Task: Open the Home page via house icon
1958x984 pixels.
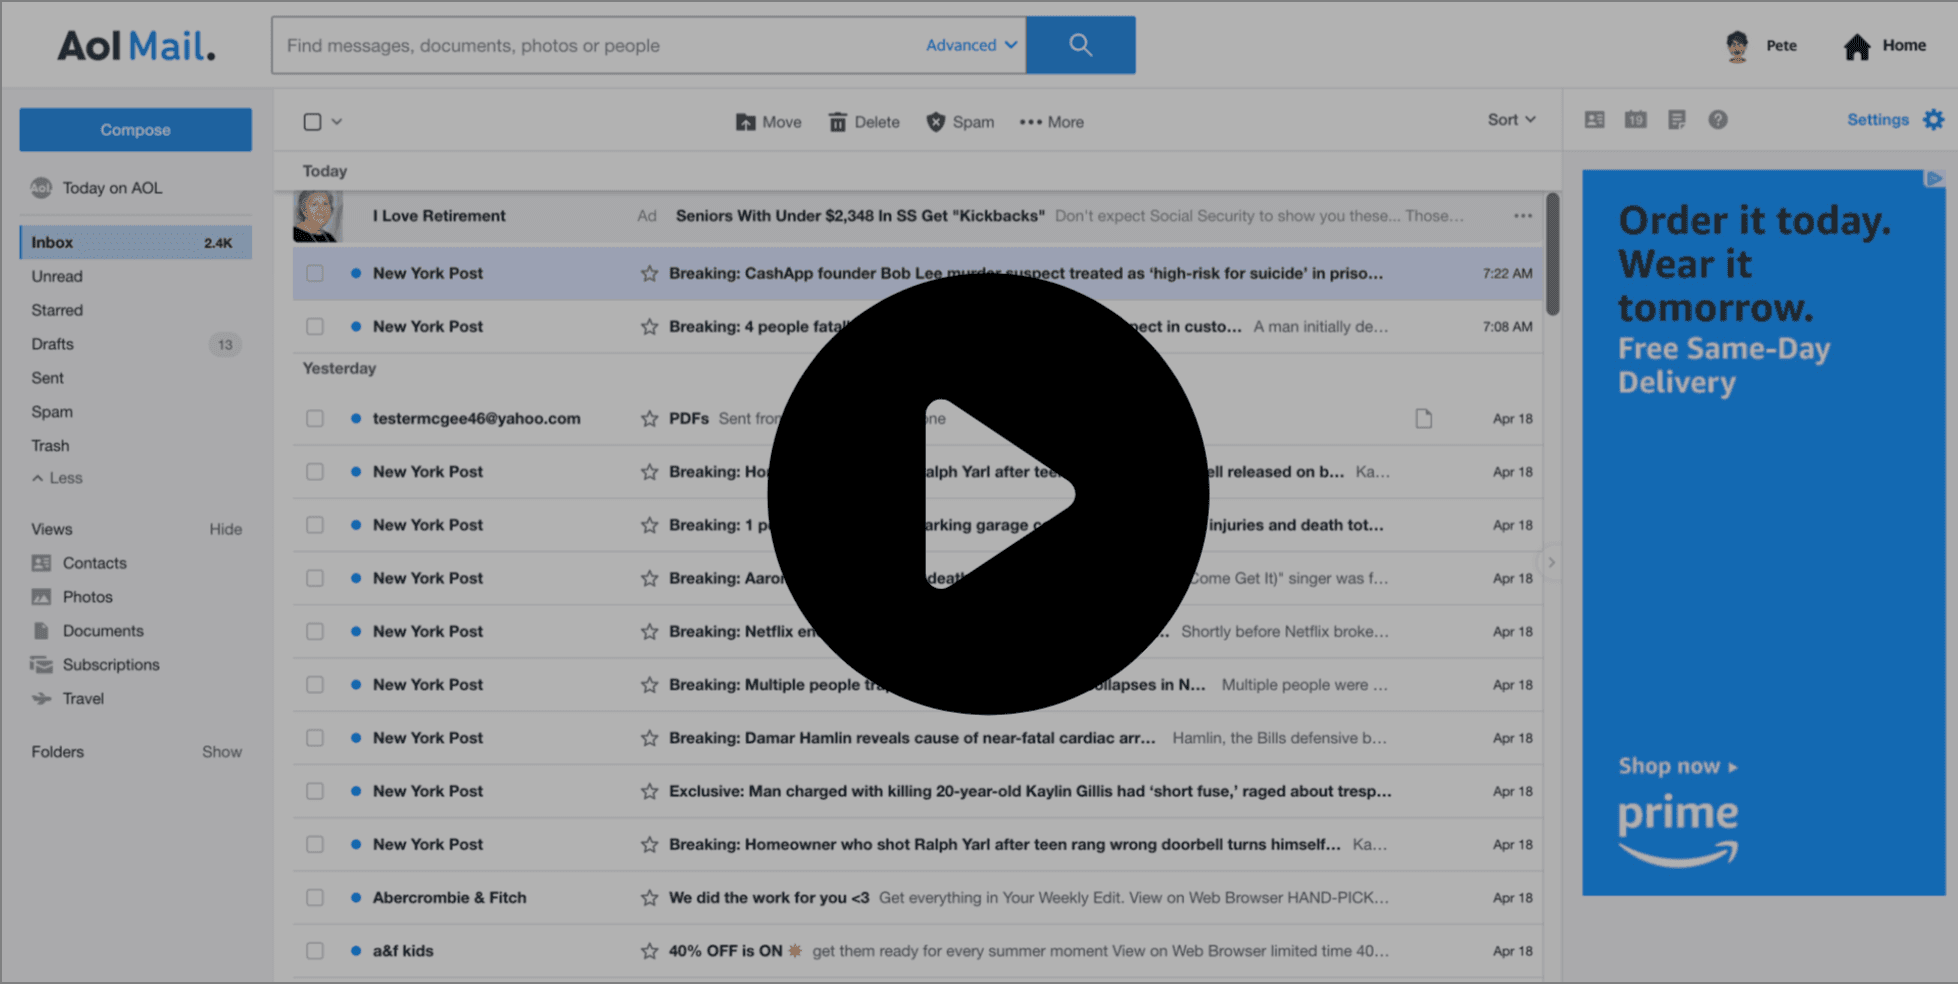Action: [x=1857, y=47]
